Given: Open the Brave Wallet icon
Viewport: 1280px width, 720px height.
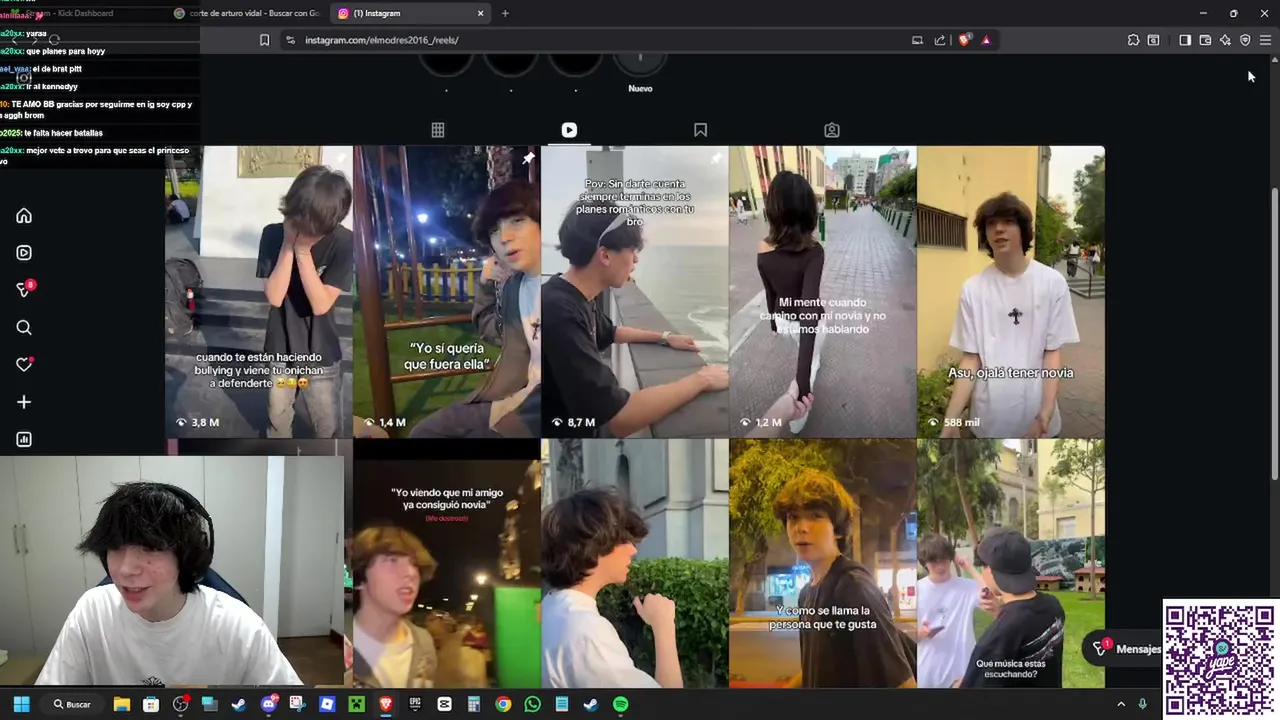Looking at the screenshot, I should [x=1205, y=40].
